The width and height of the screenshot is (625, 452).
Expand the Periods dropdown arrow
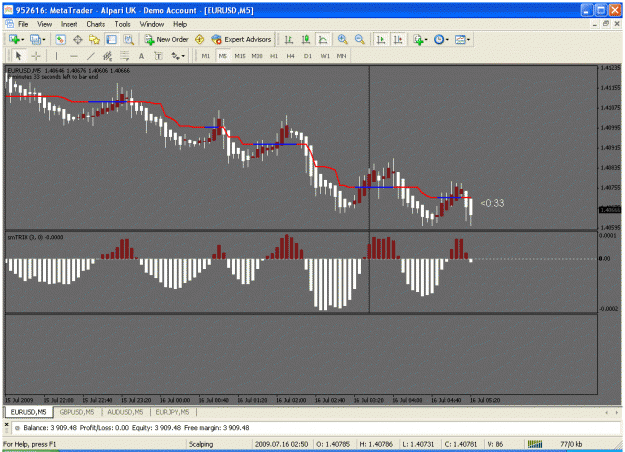(447, 40)
